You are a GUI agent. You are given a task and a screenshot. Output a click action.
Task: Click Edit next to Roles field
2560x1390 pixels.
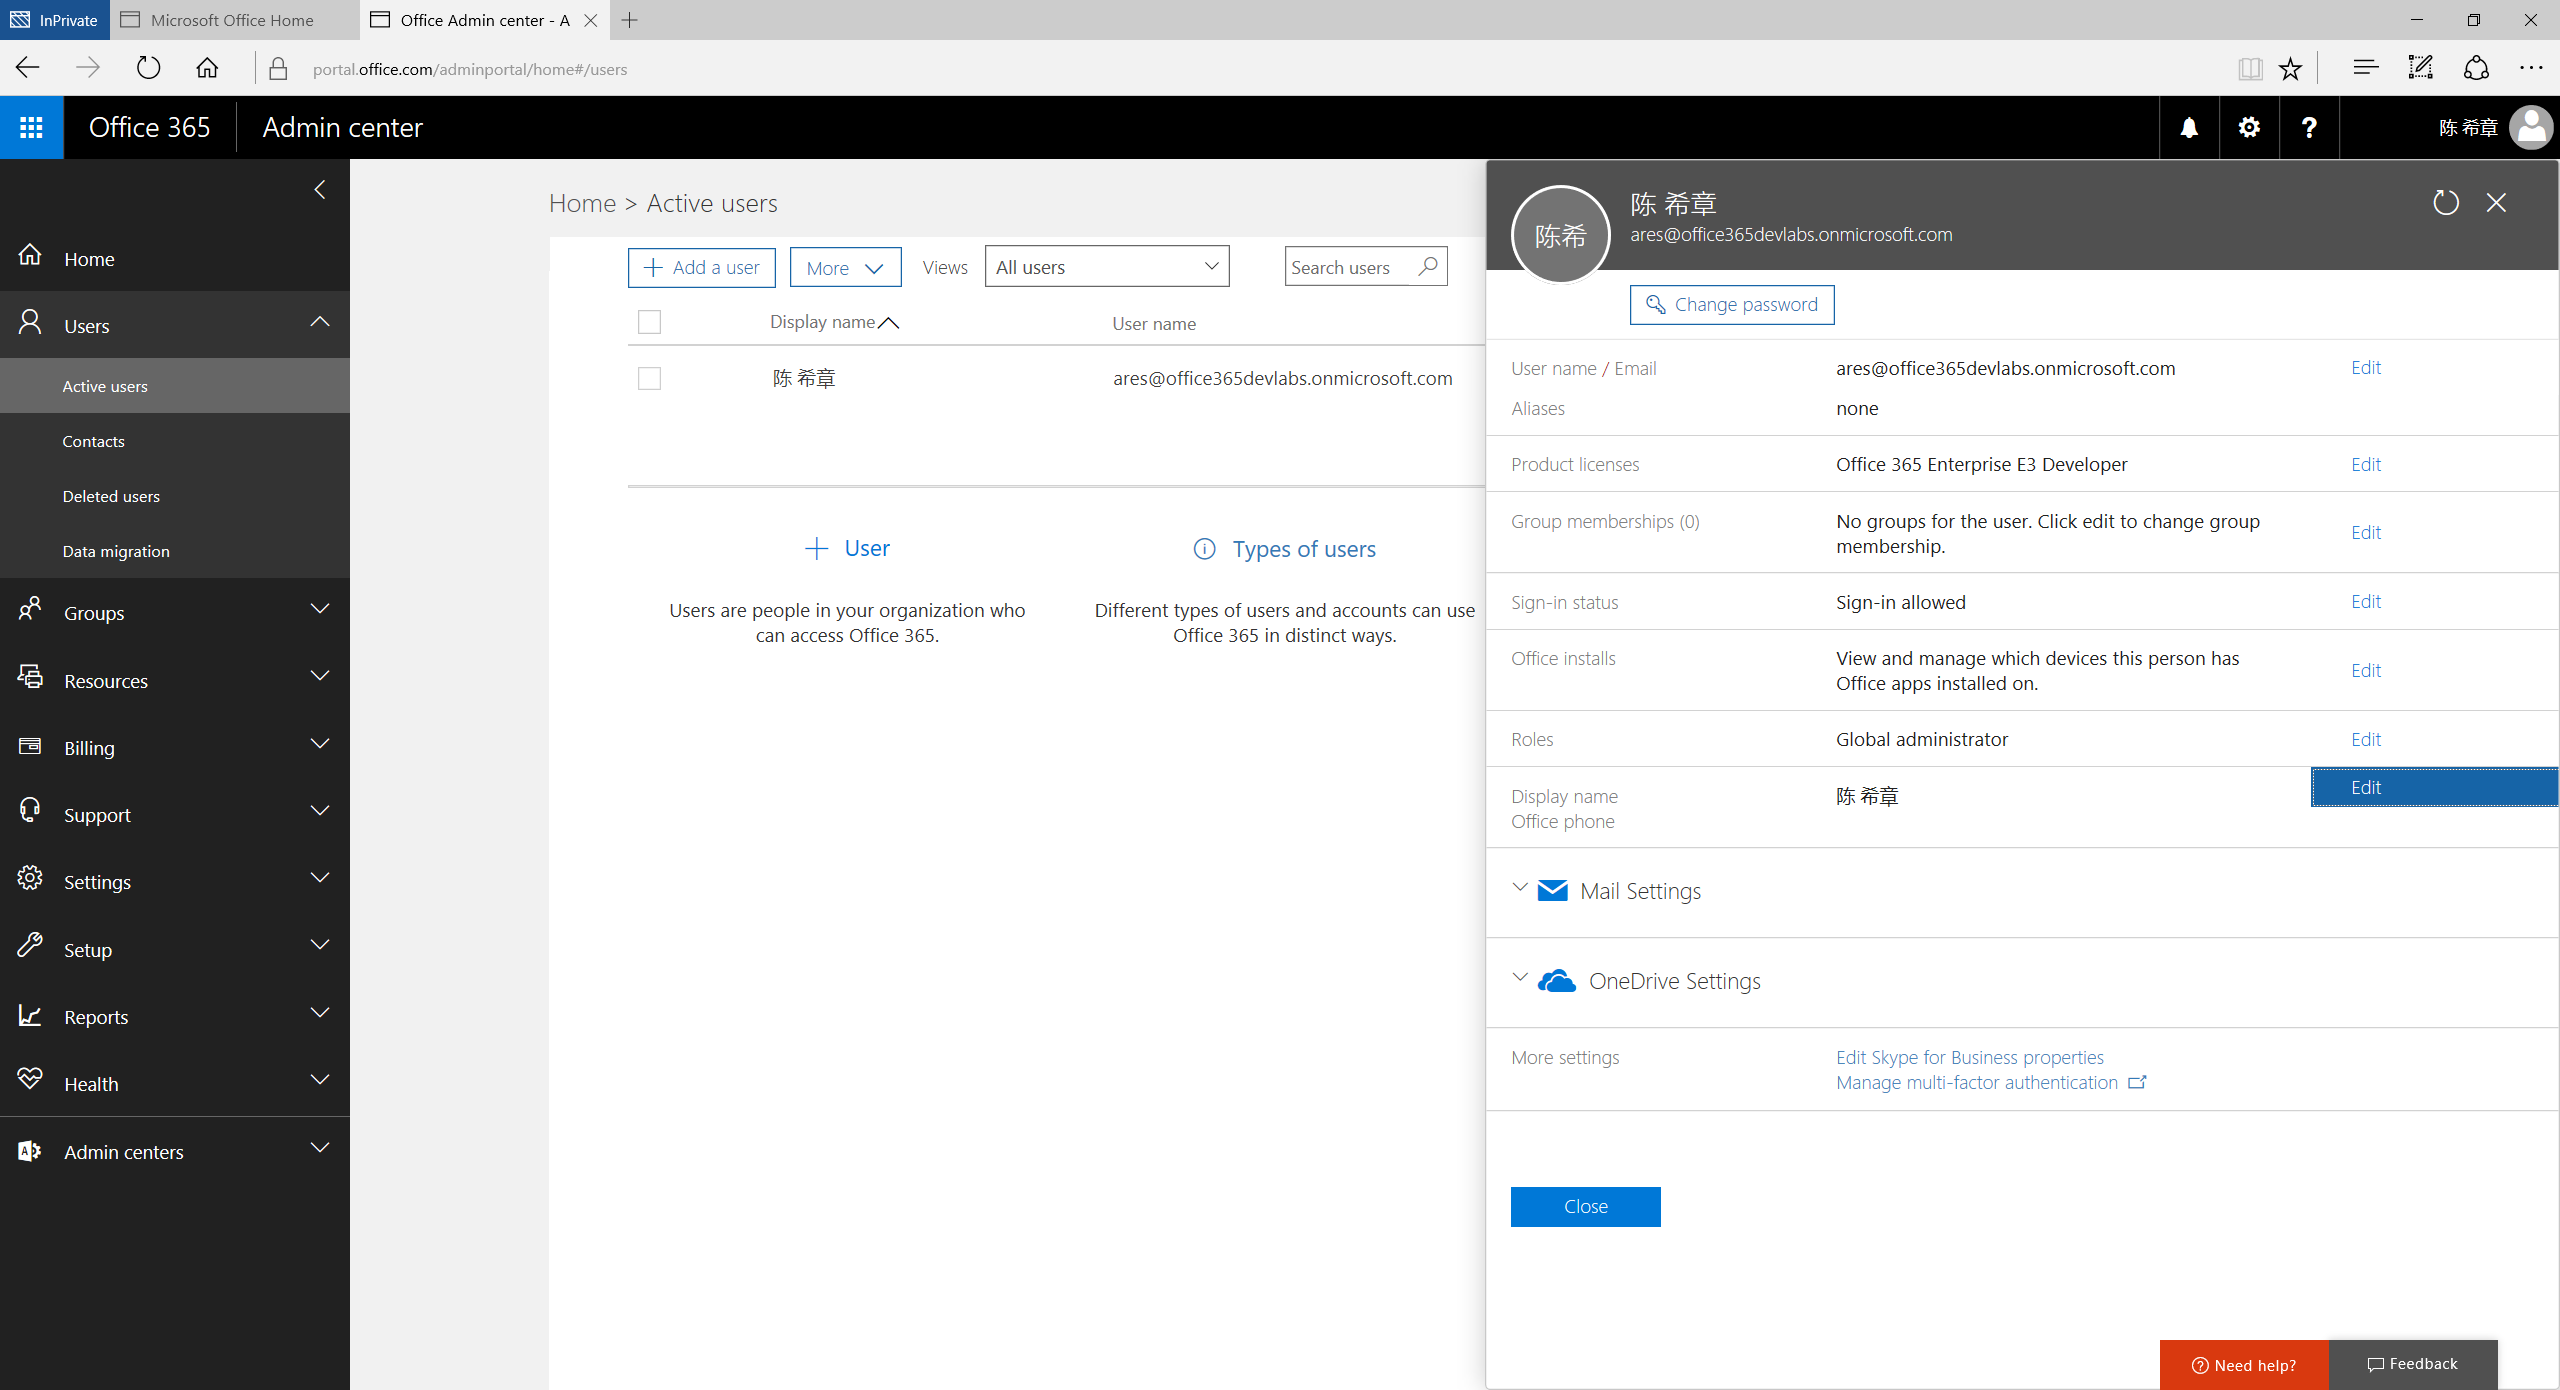pos(2367,740)
